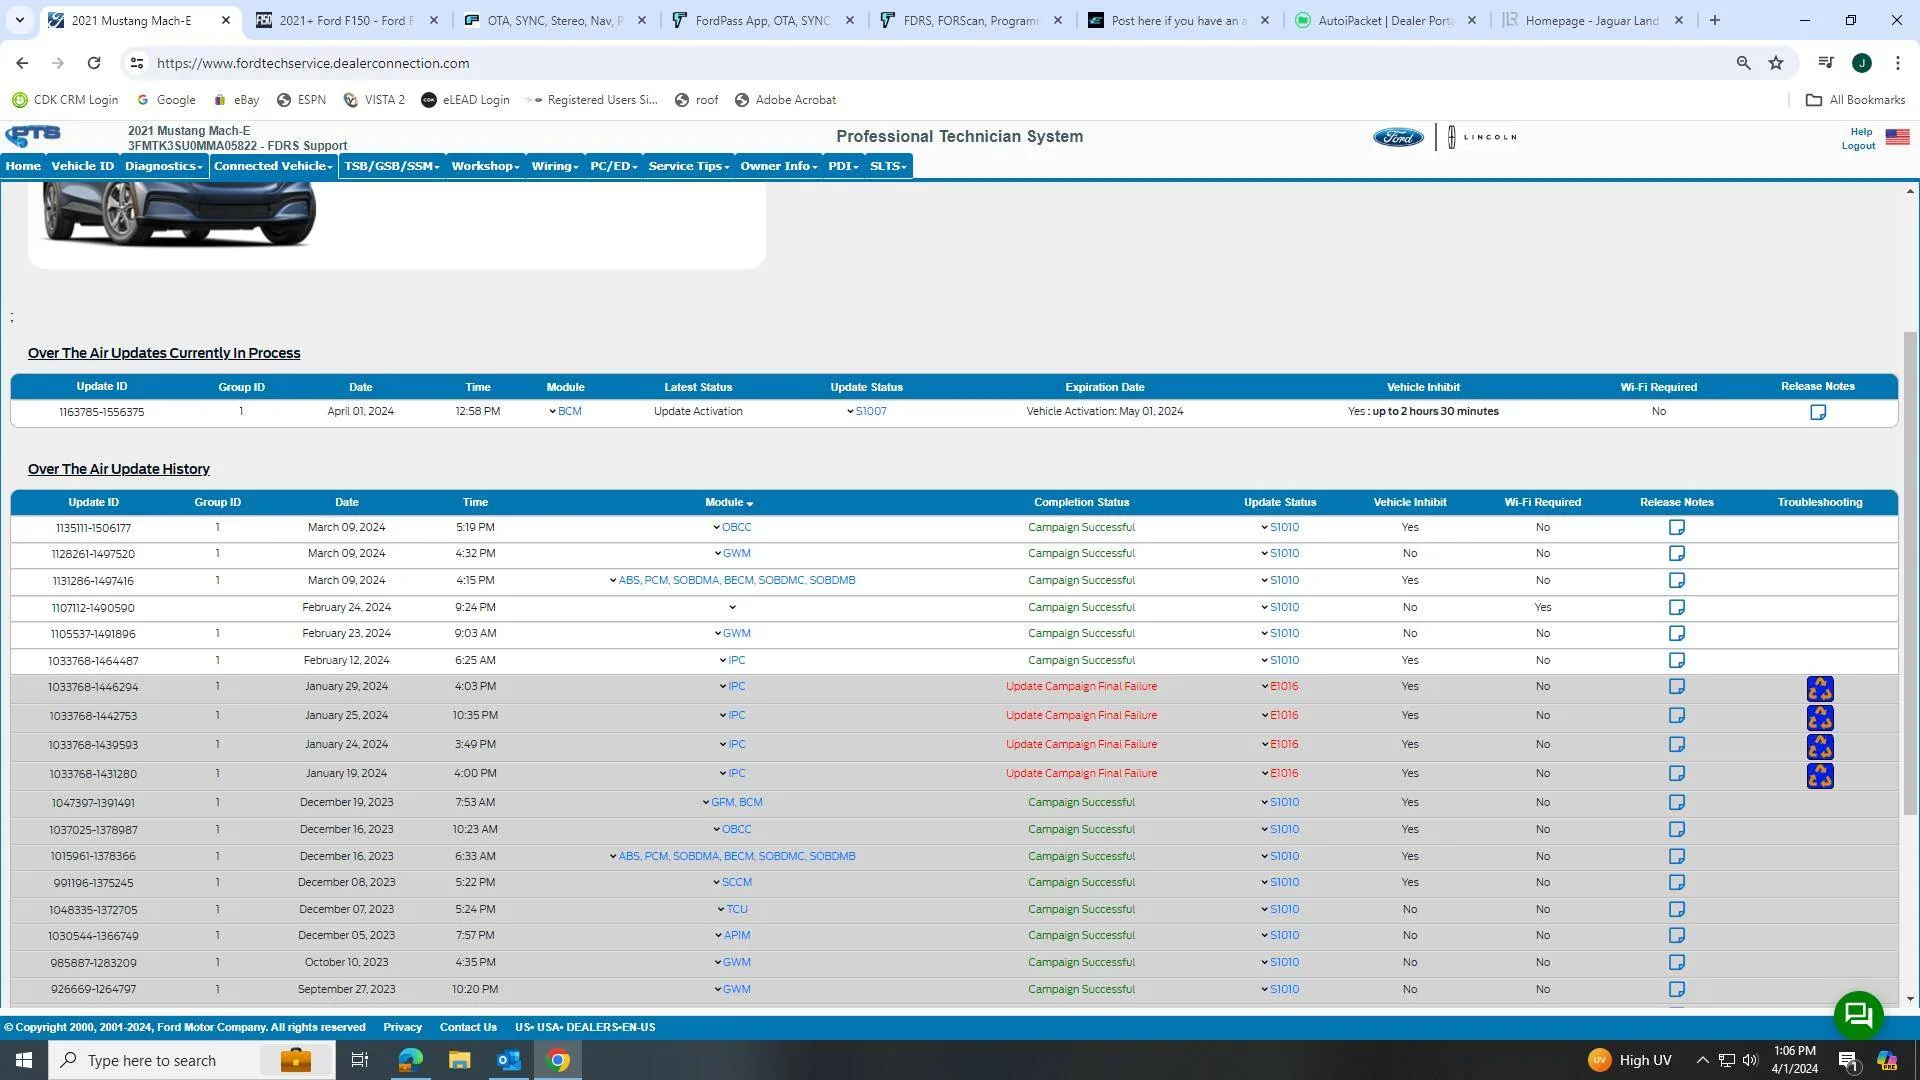The width and height of the screenshot is (1920, 1080).
Task: Click the Ford logo
Action: tap(1398, 137)
